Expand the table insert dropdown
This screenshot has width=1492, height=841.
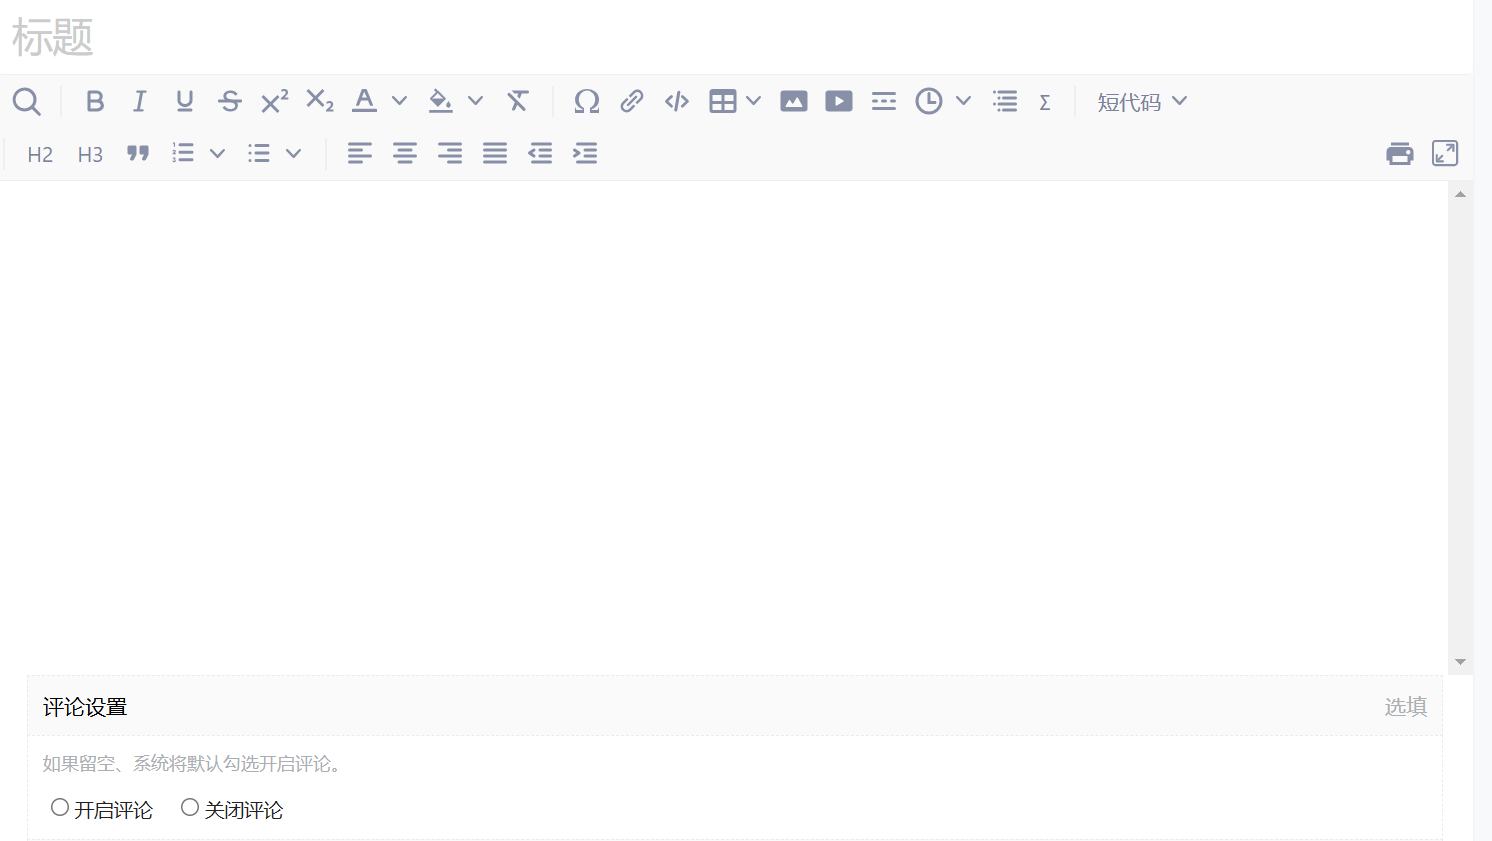pyautogui.click(x=754, y=101)
